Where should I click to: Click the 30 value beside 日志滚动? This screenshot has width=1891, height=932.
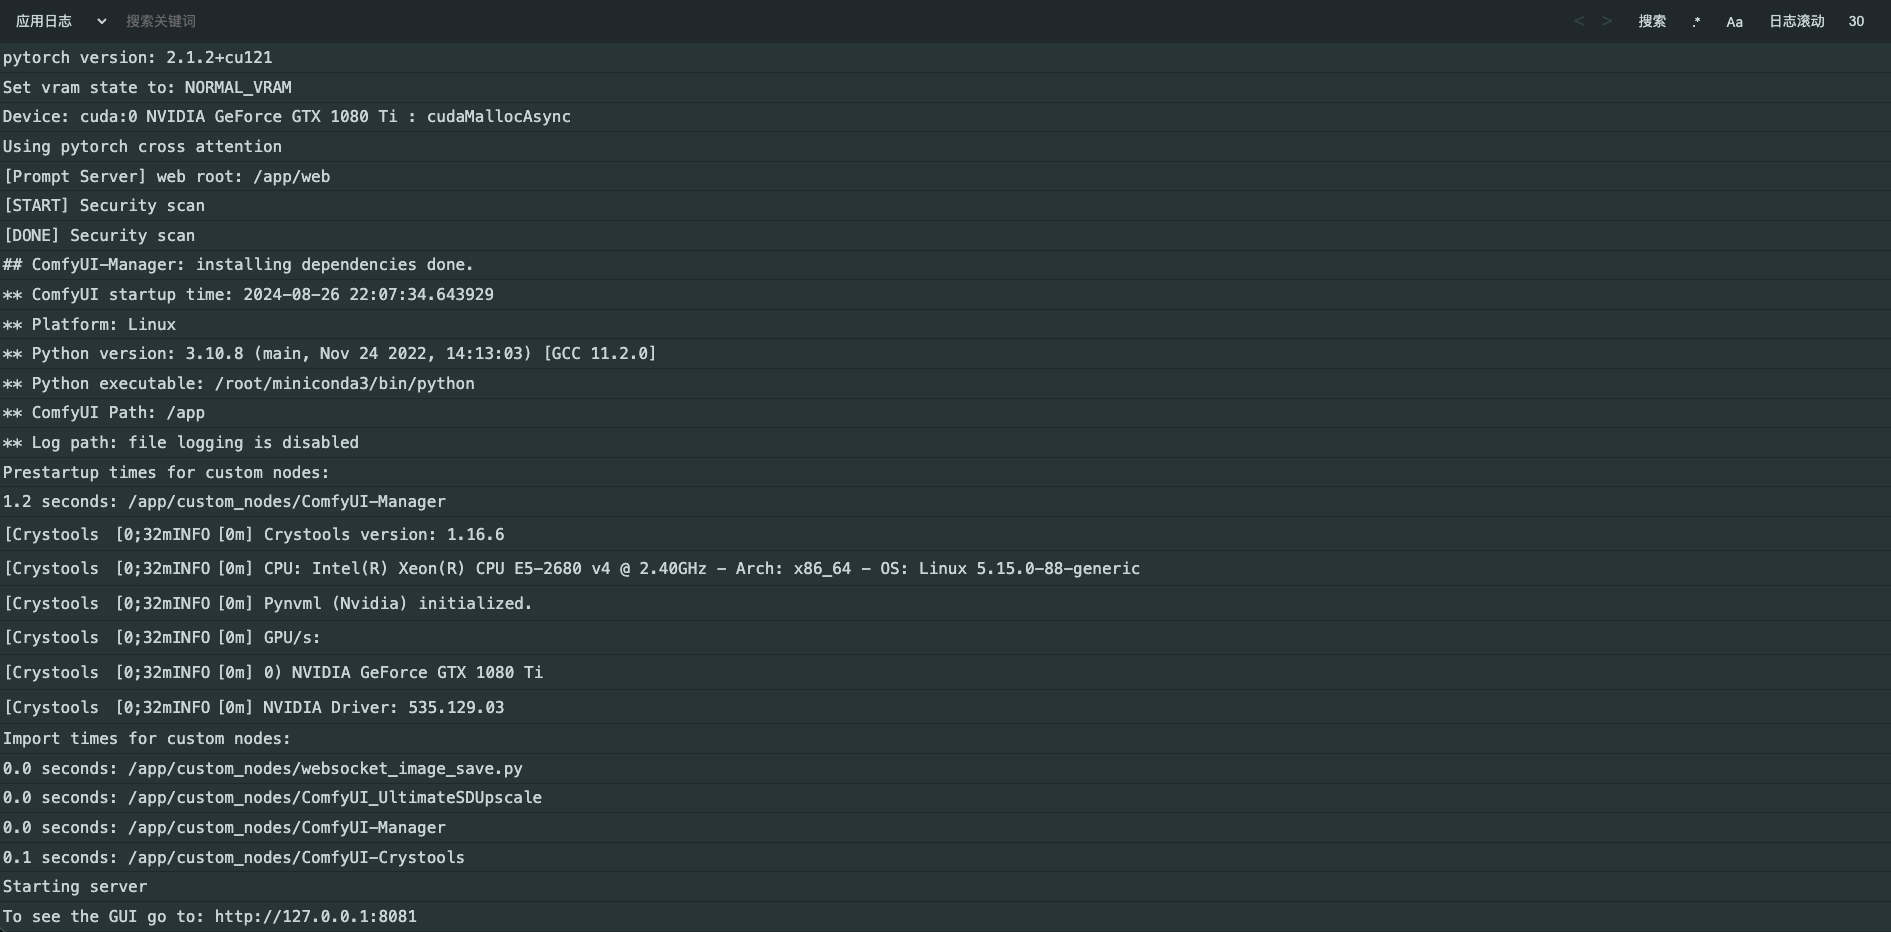1856,21
